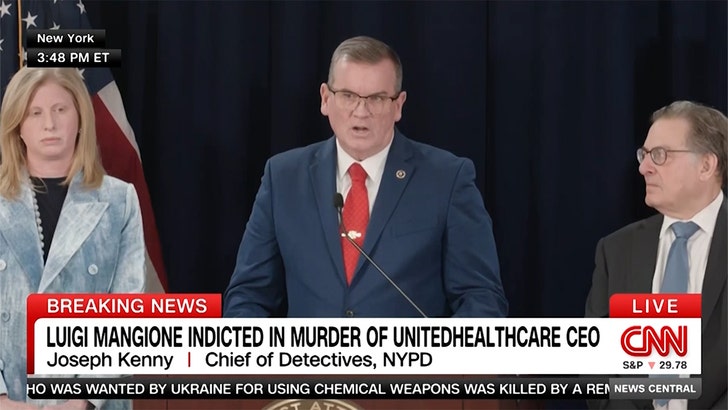The width and height of the screenshot is (728, 410).
Task: Click the S&P 29.78 value
Action: pyautogui.click(x=673, y=365)
